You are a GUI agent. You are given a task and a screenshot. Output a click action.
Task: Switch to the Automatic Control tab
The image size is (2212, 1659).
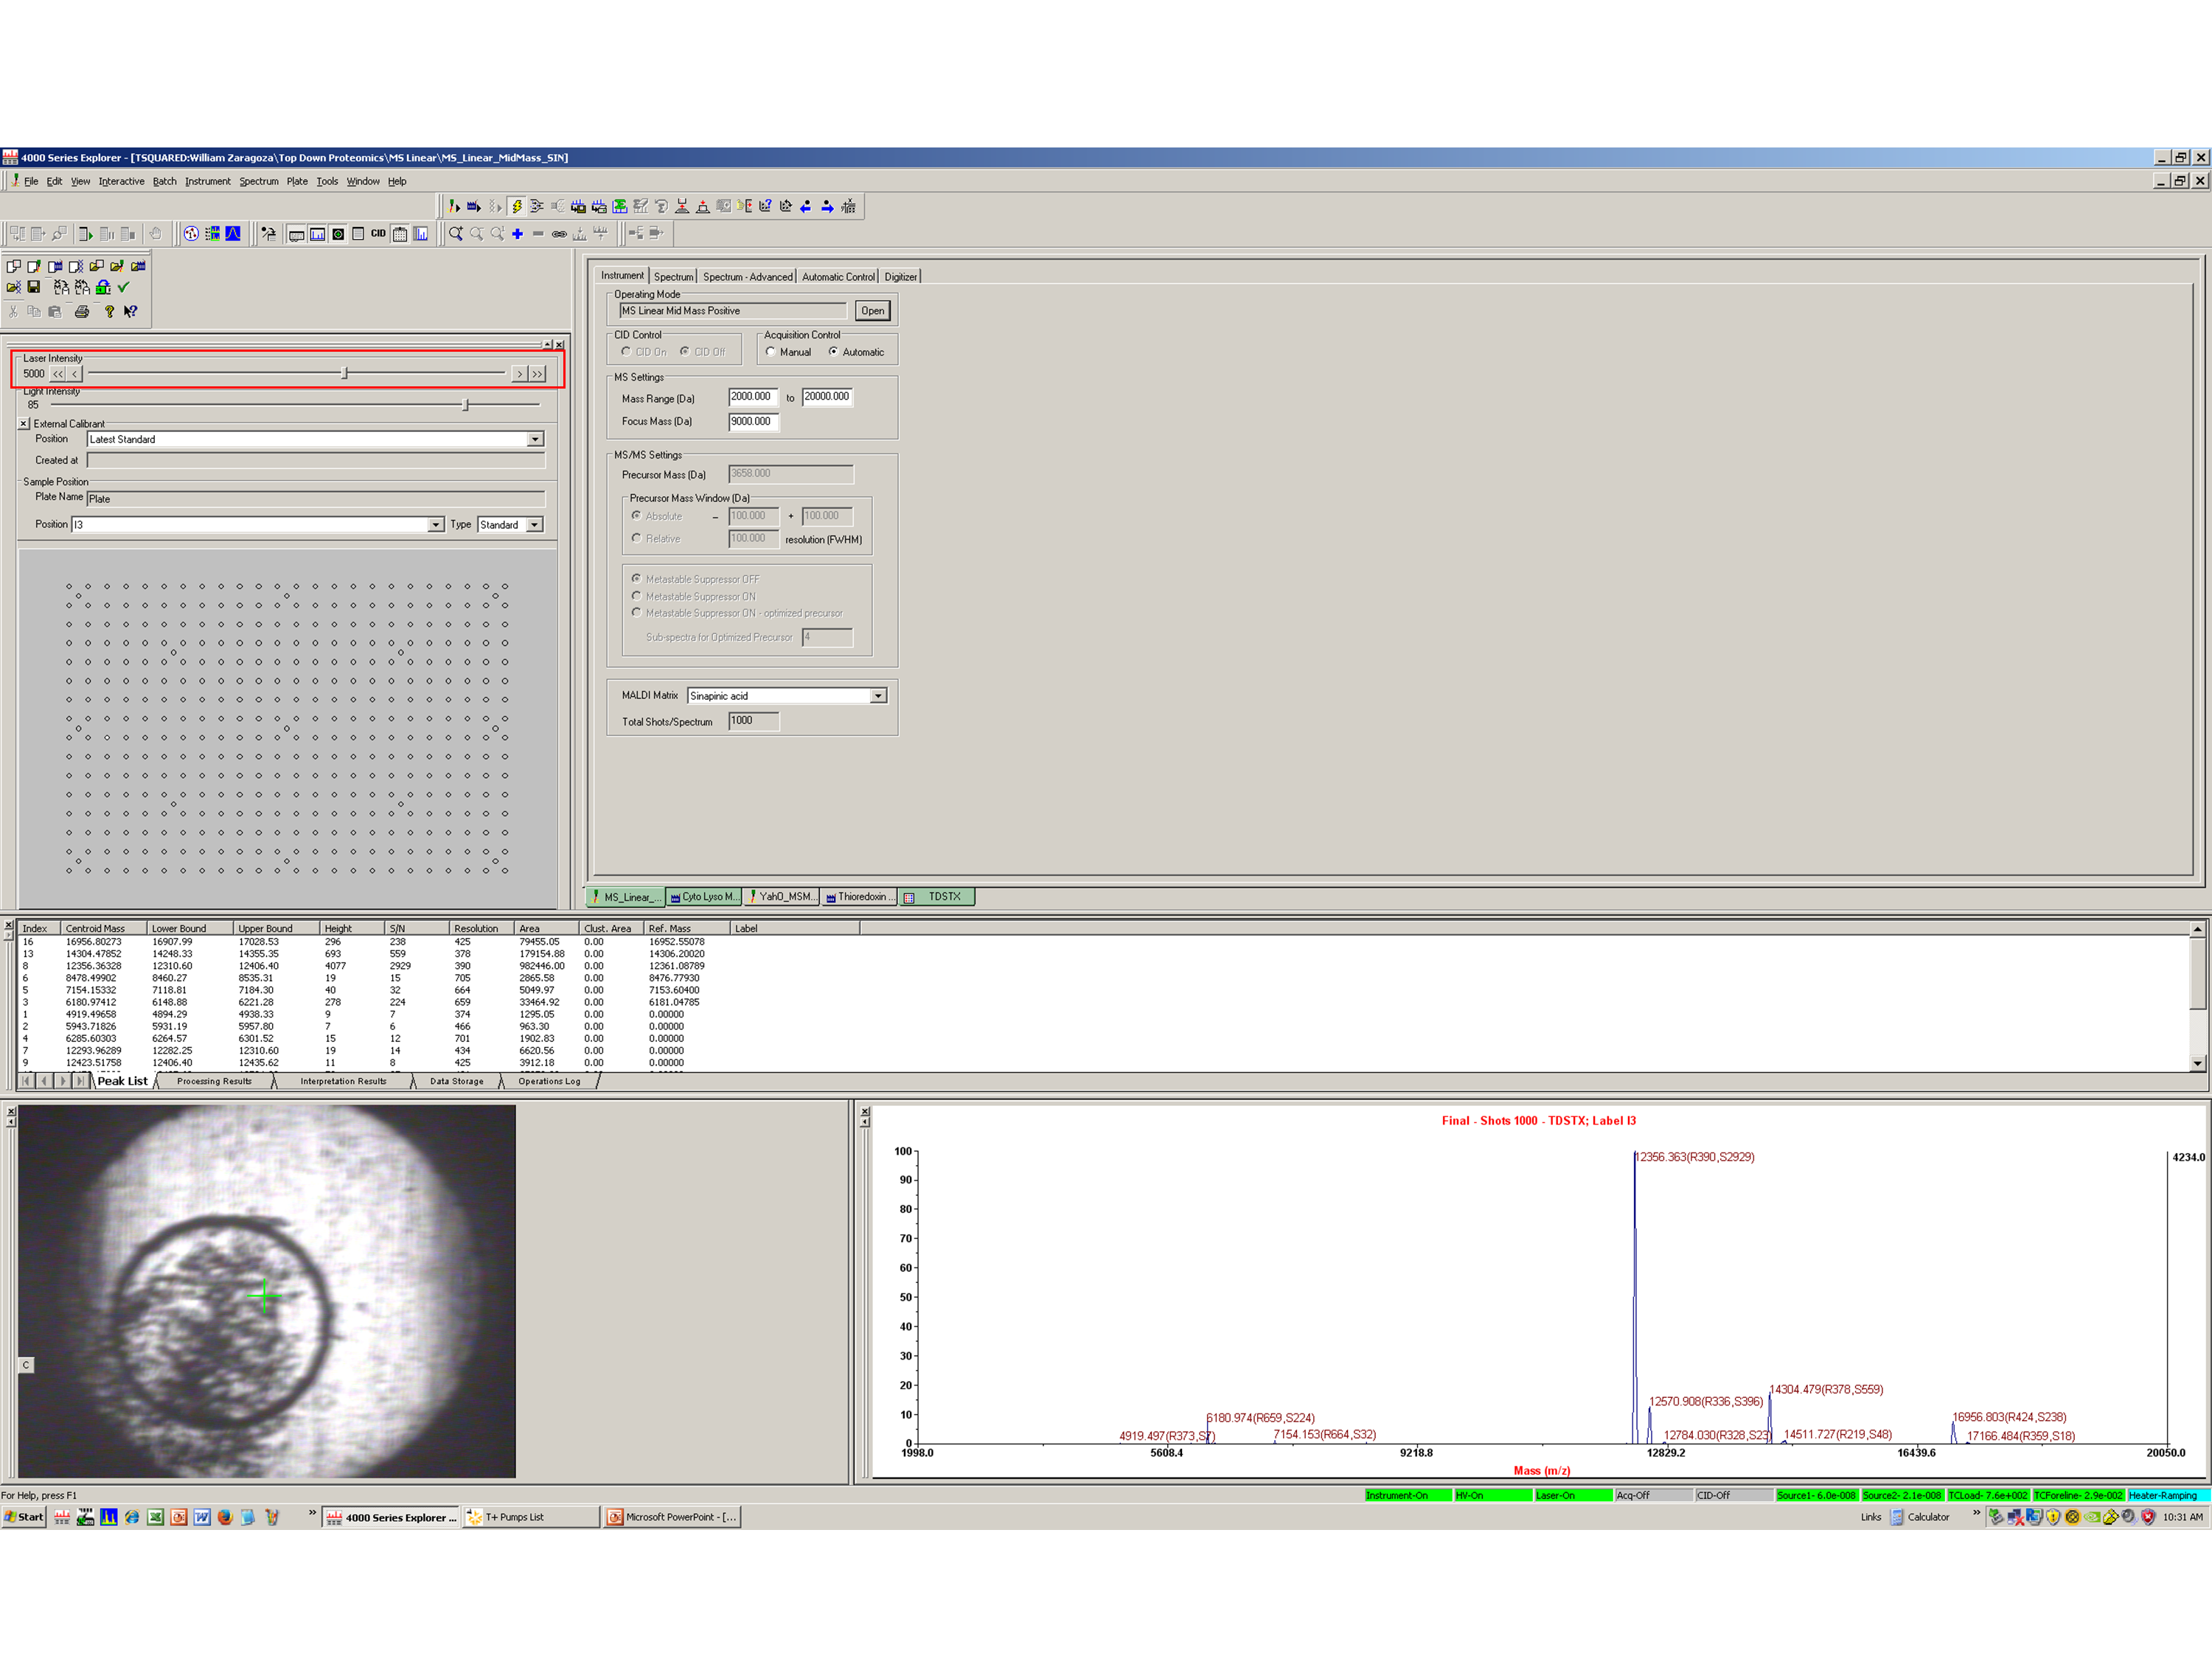(838, 277)
